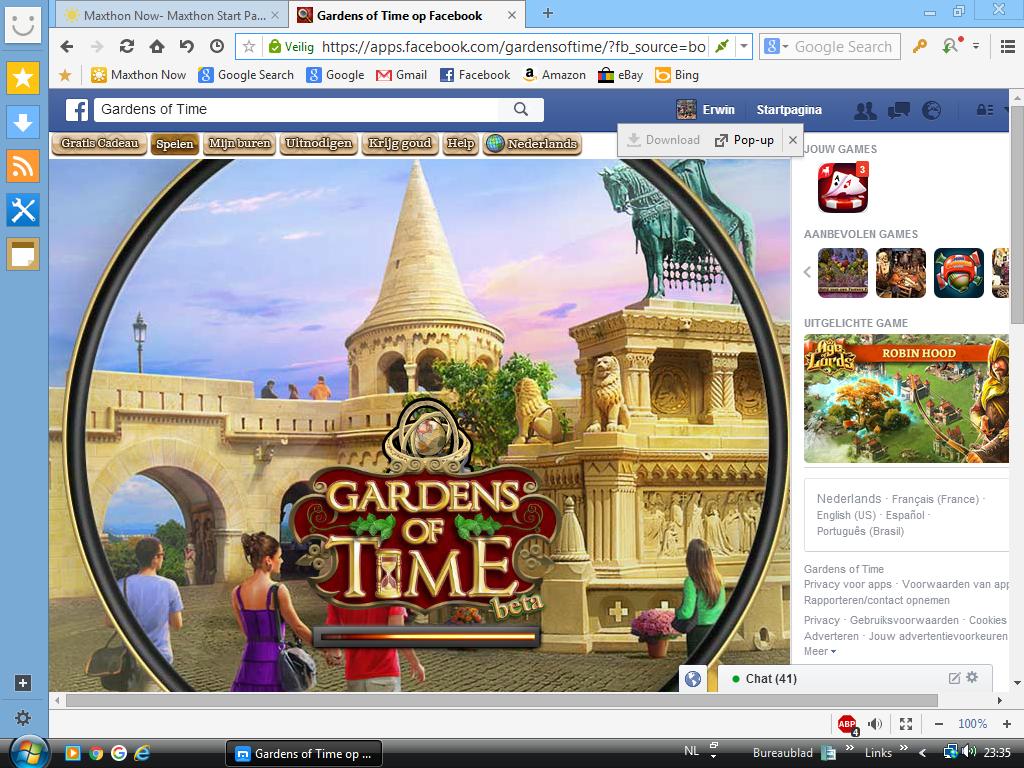Screen dimensions: 1024x768
Task: Open sidebar settings gear
Action: tap(23, 718)
